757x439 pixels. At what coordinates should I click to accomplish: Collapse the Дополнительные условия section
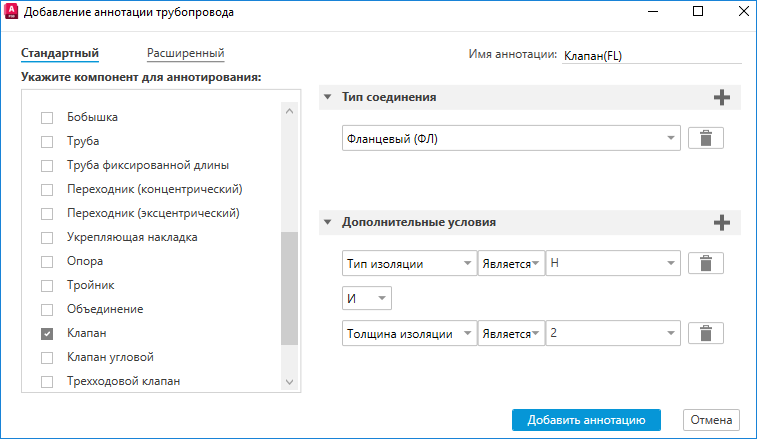pyautogui.click(x=328, y=223)
